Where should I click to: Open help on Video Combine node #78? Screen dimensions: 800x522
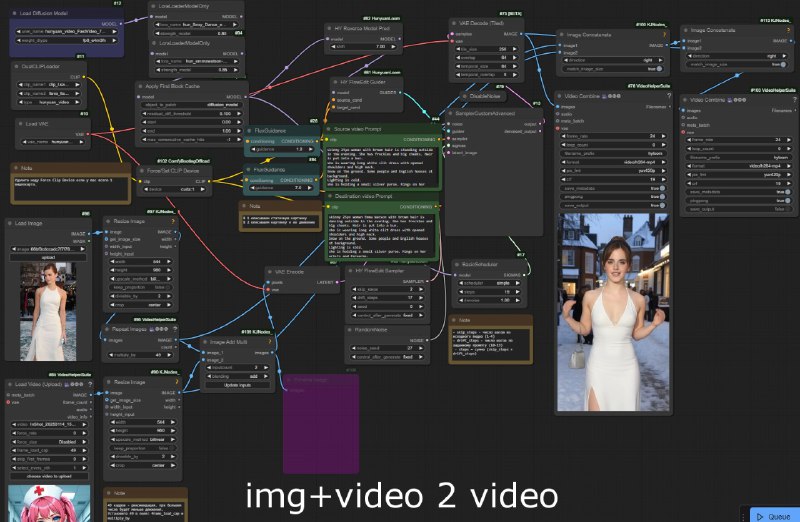coord(669,96)
